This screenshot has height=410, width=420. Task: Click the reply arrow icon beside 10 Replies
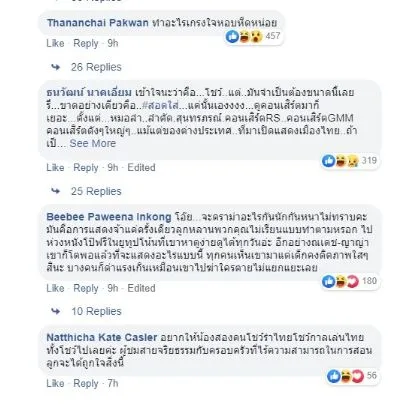[x=56, y=311]
